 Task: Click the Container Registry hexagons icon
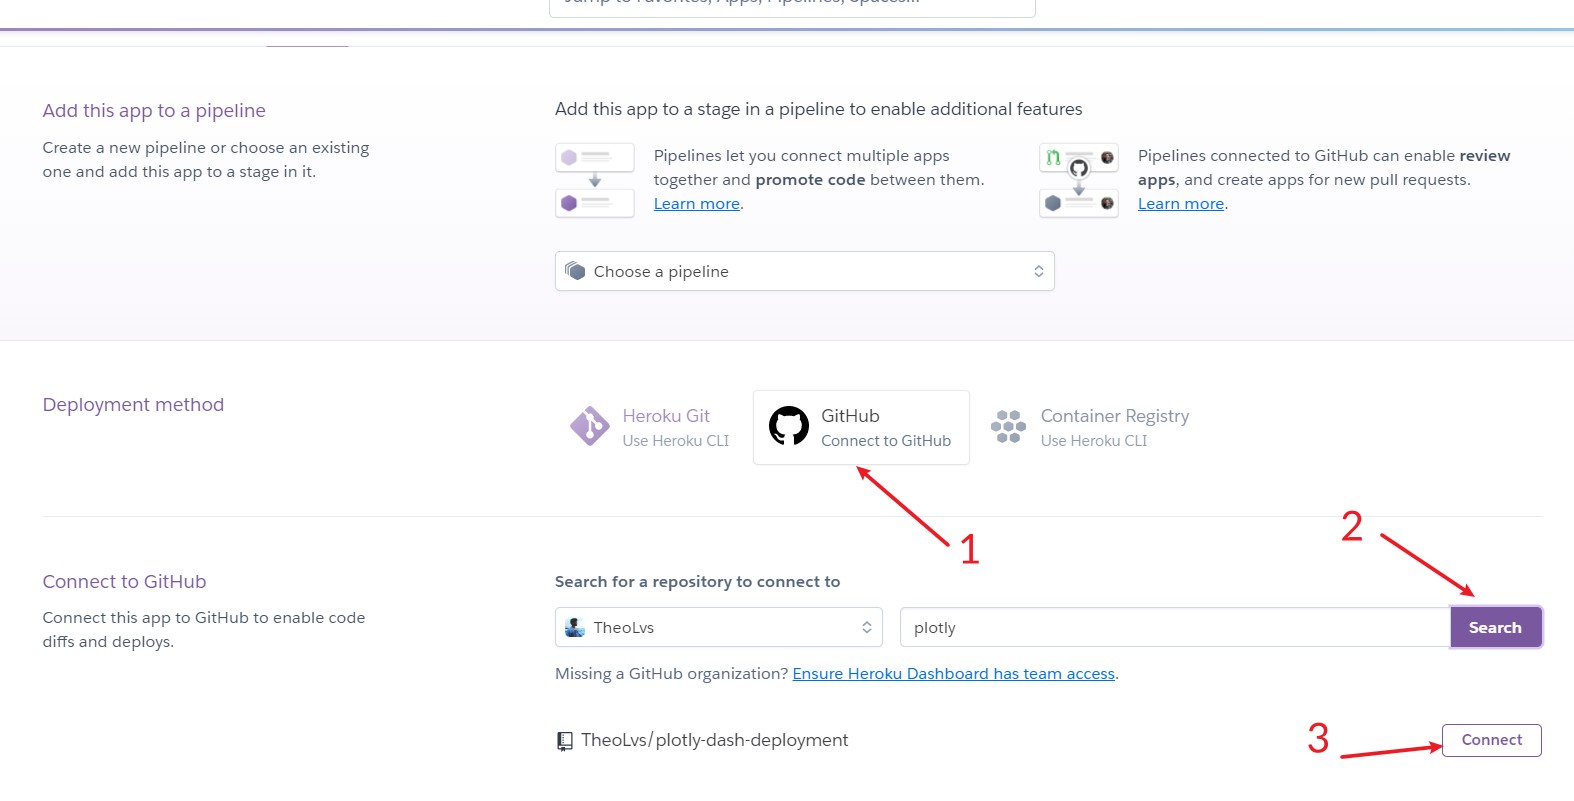[x=1008, y=426]
